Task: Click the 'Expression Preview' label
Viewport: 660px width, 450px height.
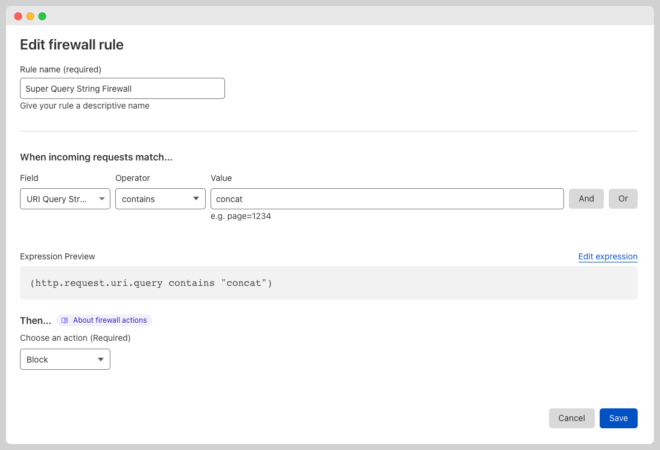Action: 57,256
